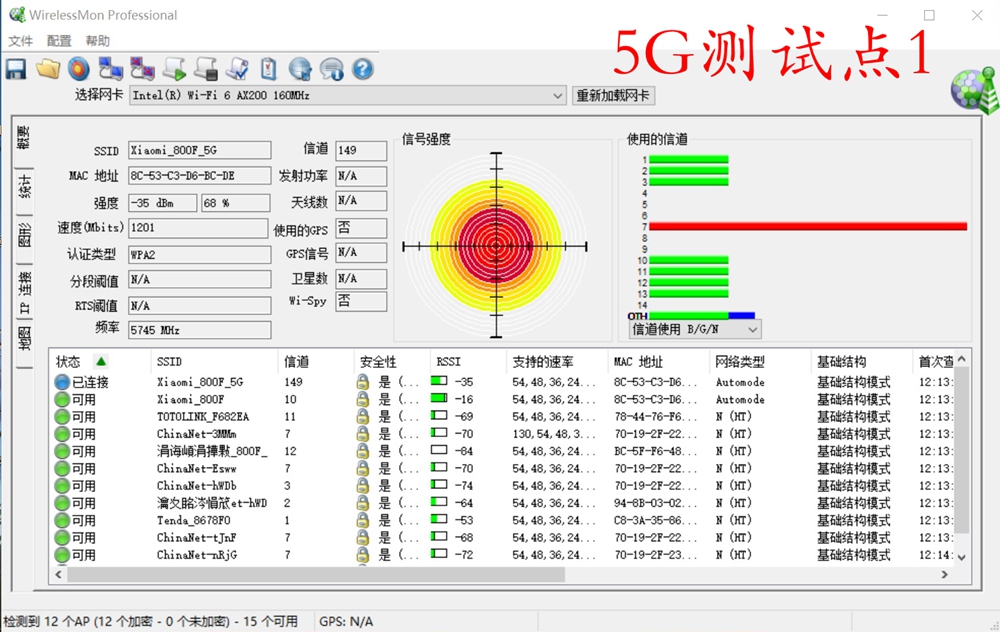Open a log file via the folder icon
This screenshot has width=1000, height=632.
click(x=49, y=68)
